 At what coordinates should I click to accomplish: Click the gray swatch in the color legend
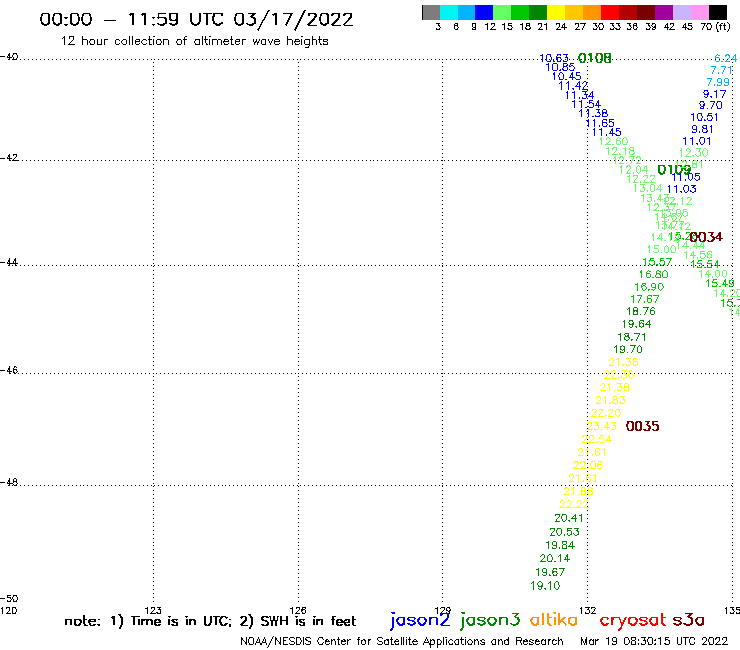[431, 12]
